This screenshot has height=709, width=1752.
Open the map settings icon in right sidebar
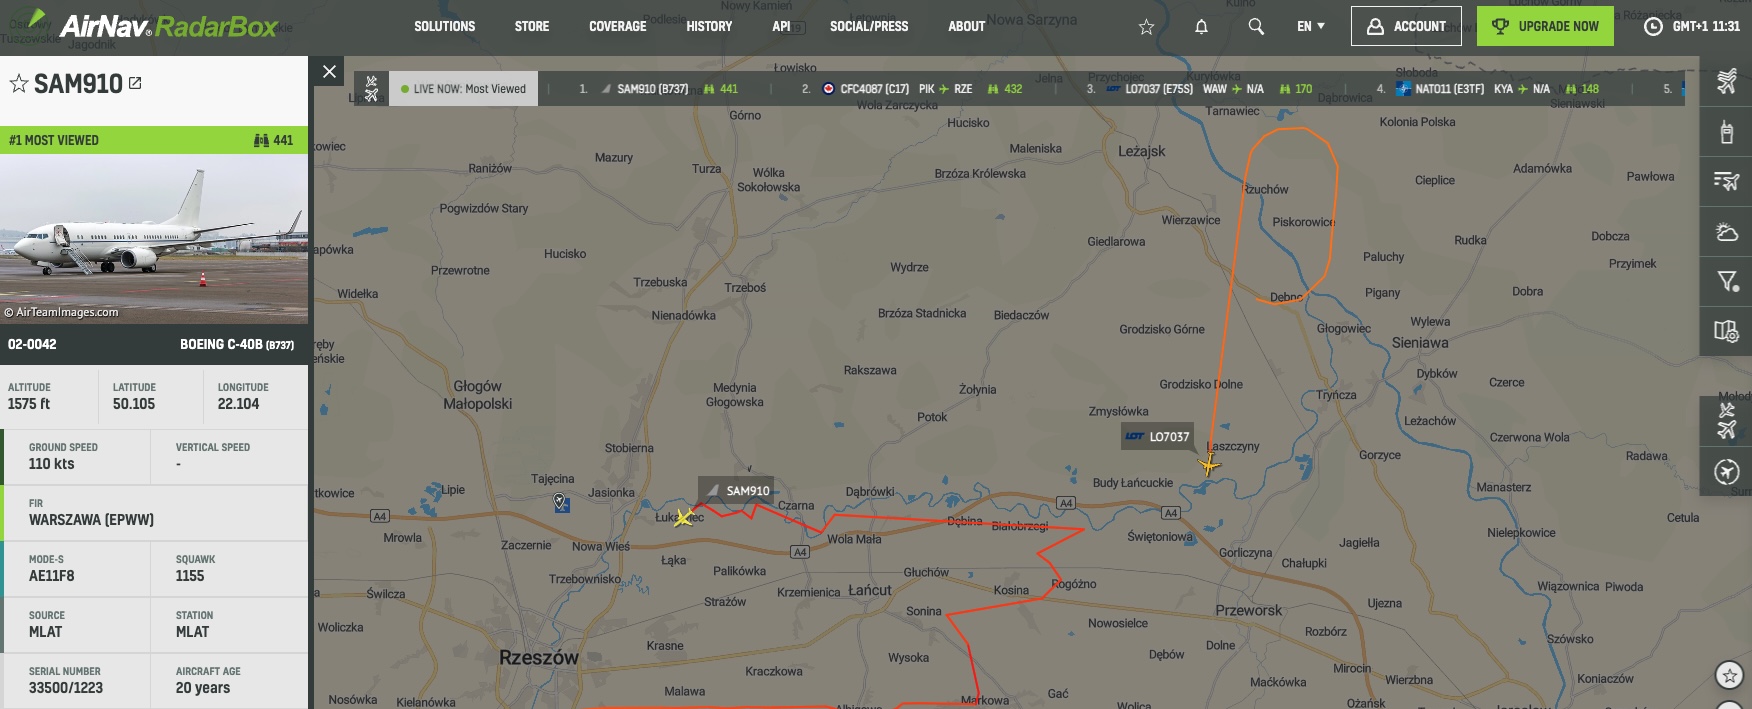point(1726,331)
